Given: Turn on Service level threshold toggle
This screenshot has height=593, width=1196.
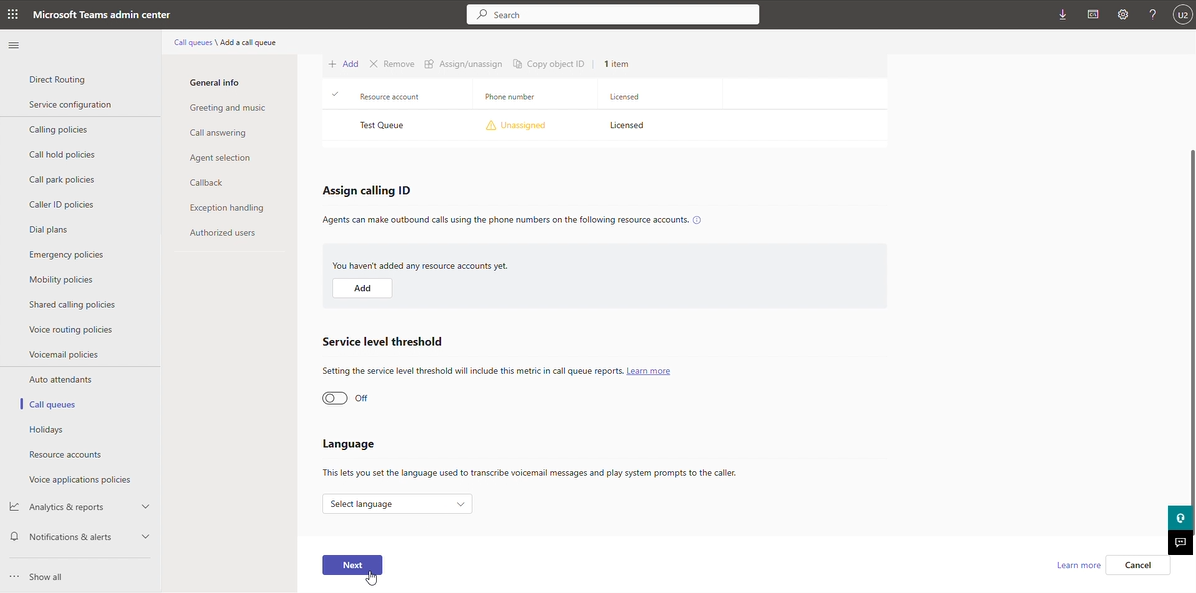Looking at the screenshot, I should point(335,398).
